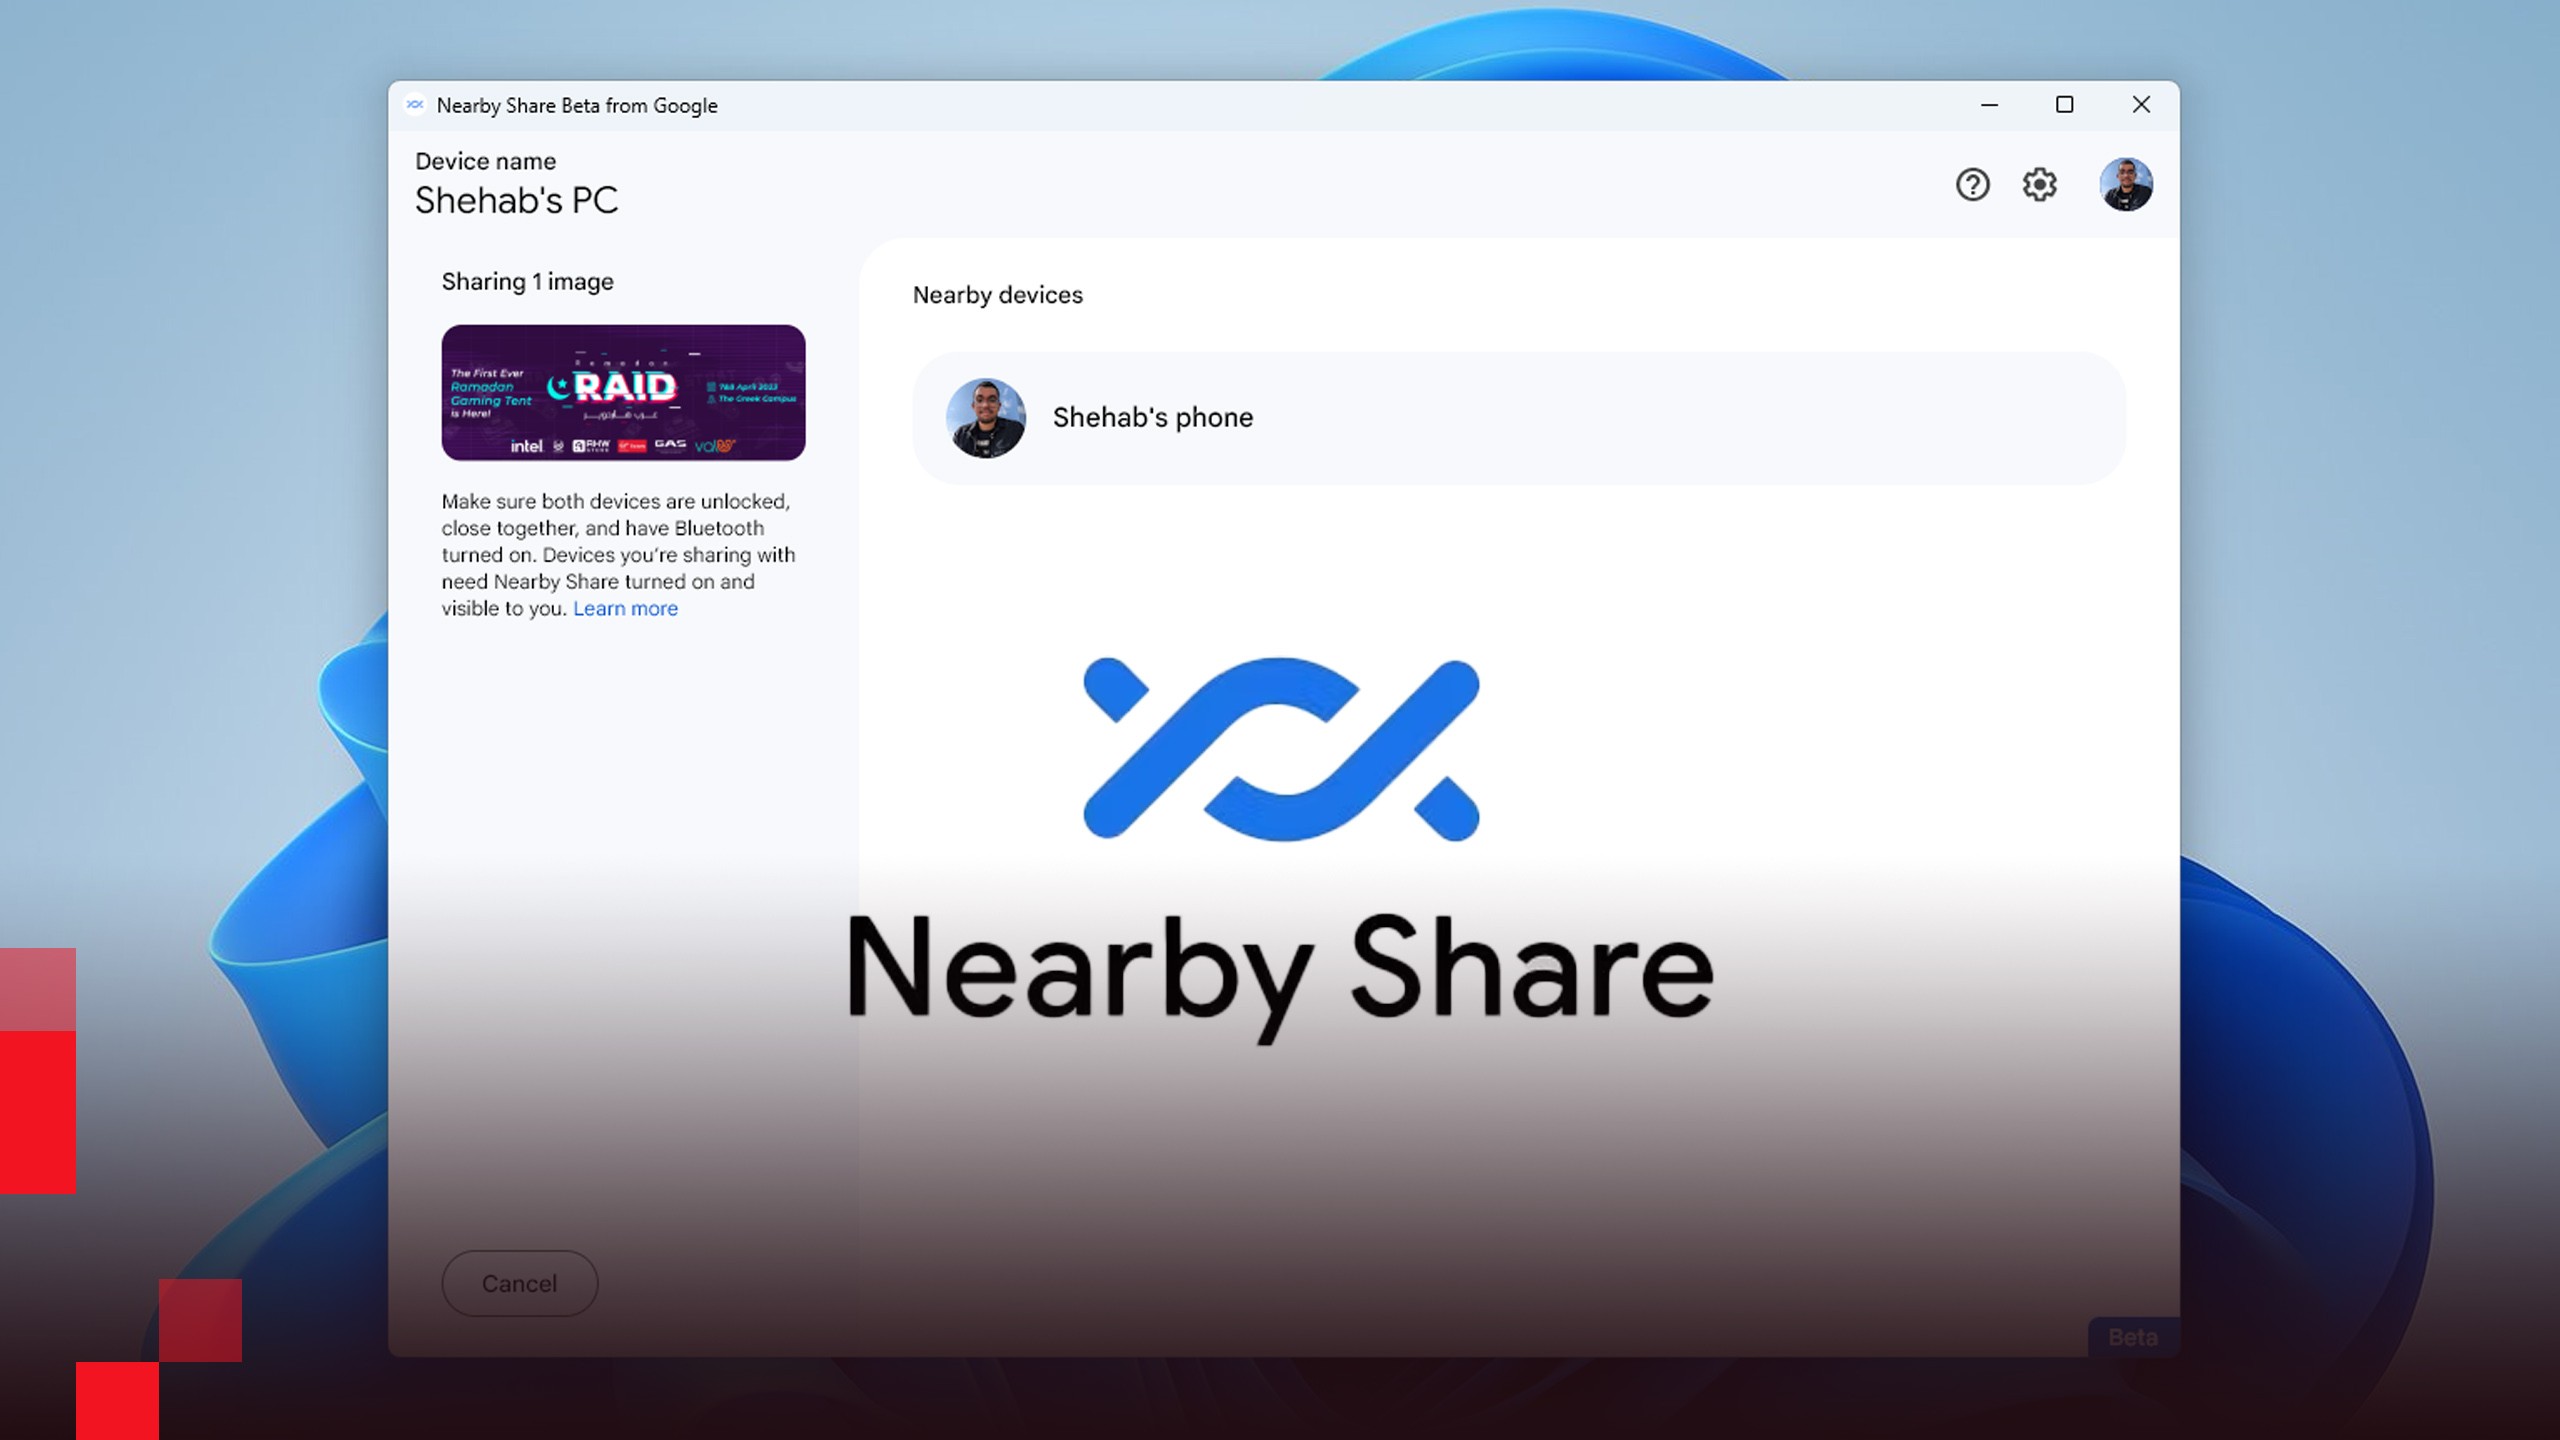The height and width of the screenshot is (1440, 2560).
Task: Click the title text Nearby Share Beta from Google
Action: click(577, 106)
